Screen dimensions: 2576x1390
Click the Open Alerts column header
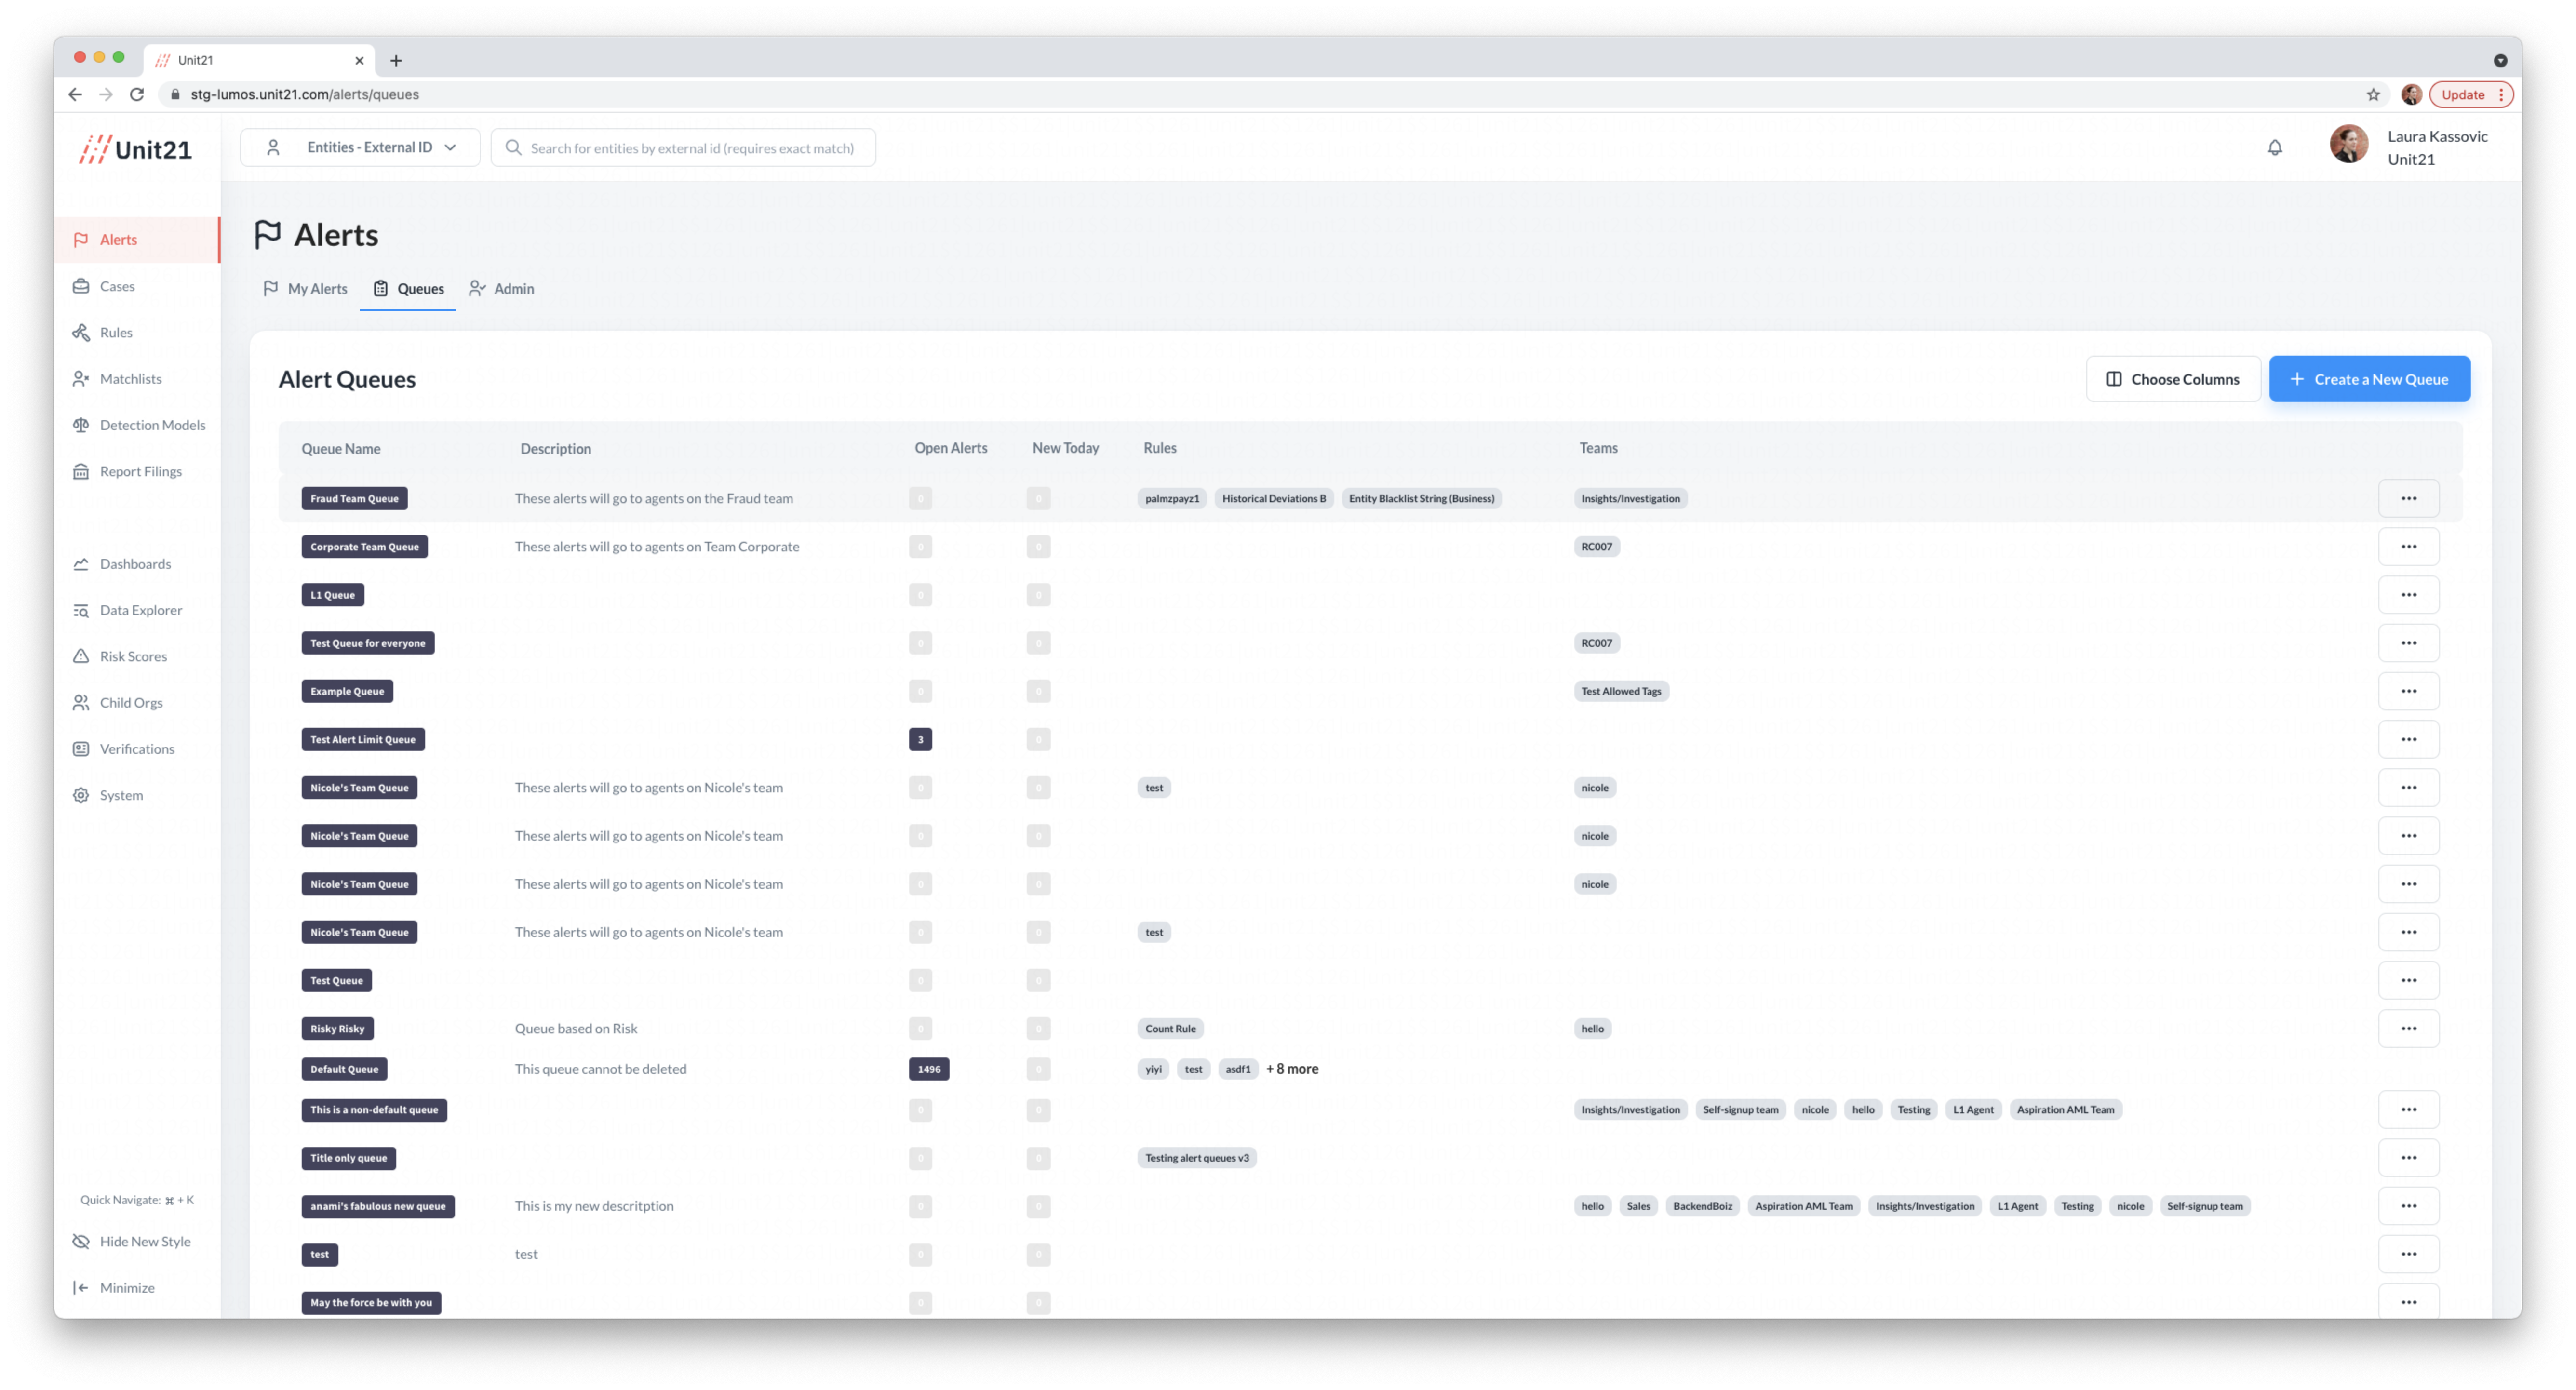pyautogui.click(x=950, y=448)
